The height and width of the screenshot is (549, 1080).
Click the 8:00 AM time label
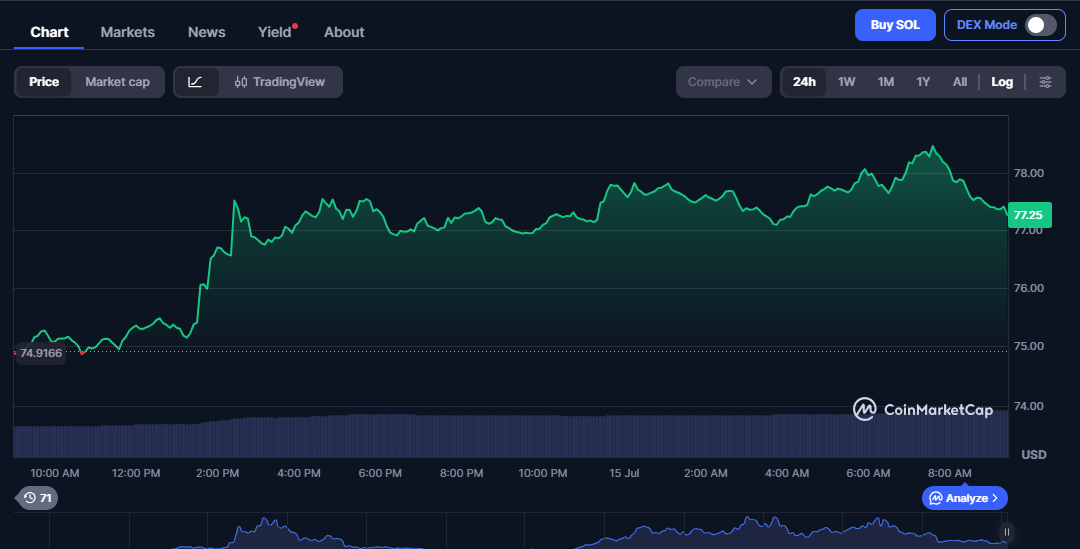coord(950,473)
